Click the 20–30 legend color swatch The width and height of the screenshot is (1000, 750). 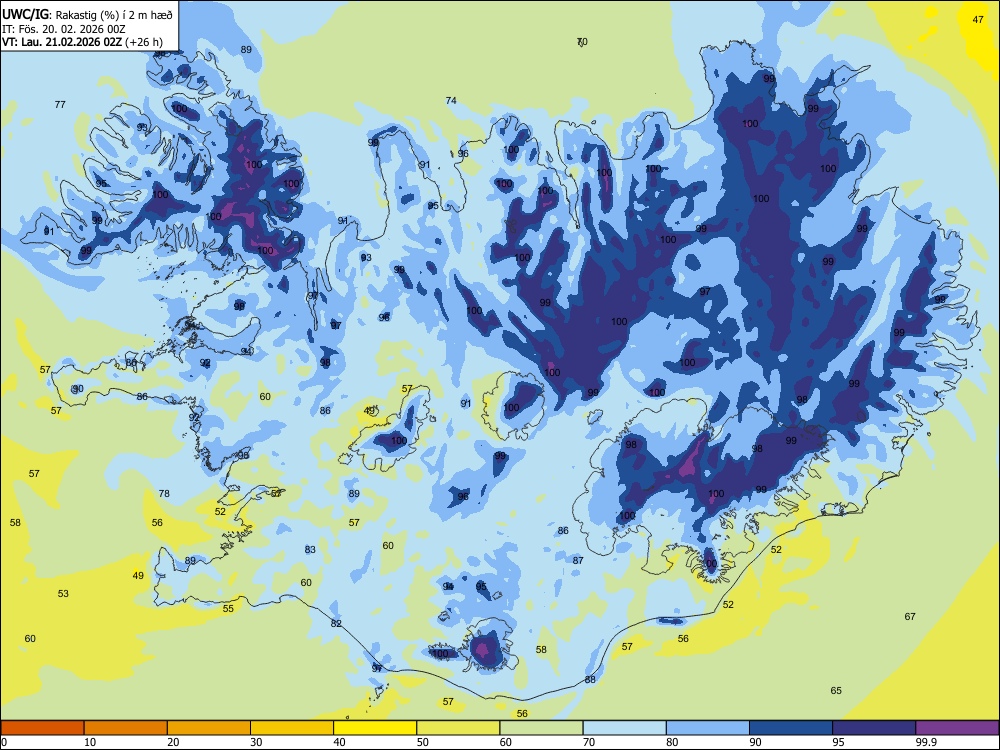(x=209, y=728)
